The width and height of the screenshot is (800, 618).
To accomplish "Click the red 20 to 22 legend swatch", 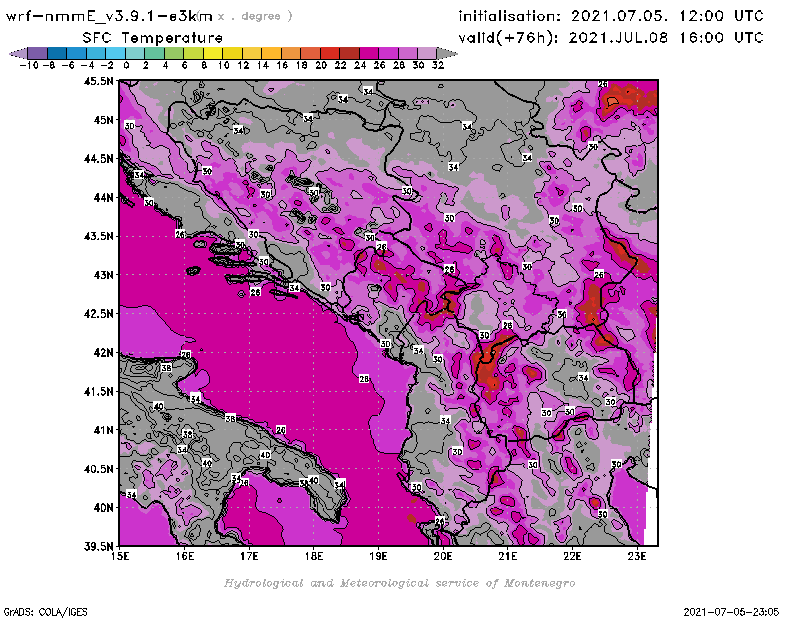I will tap(330, 53).
